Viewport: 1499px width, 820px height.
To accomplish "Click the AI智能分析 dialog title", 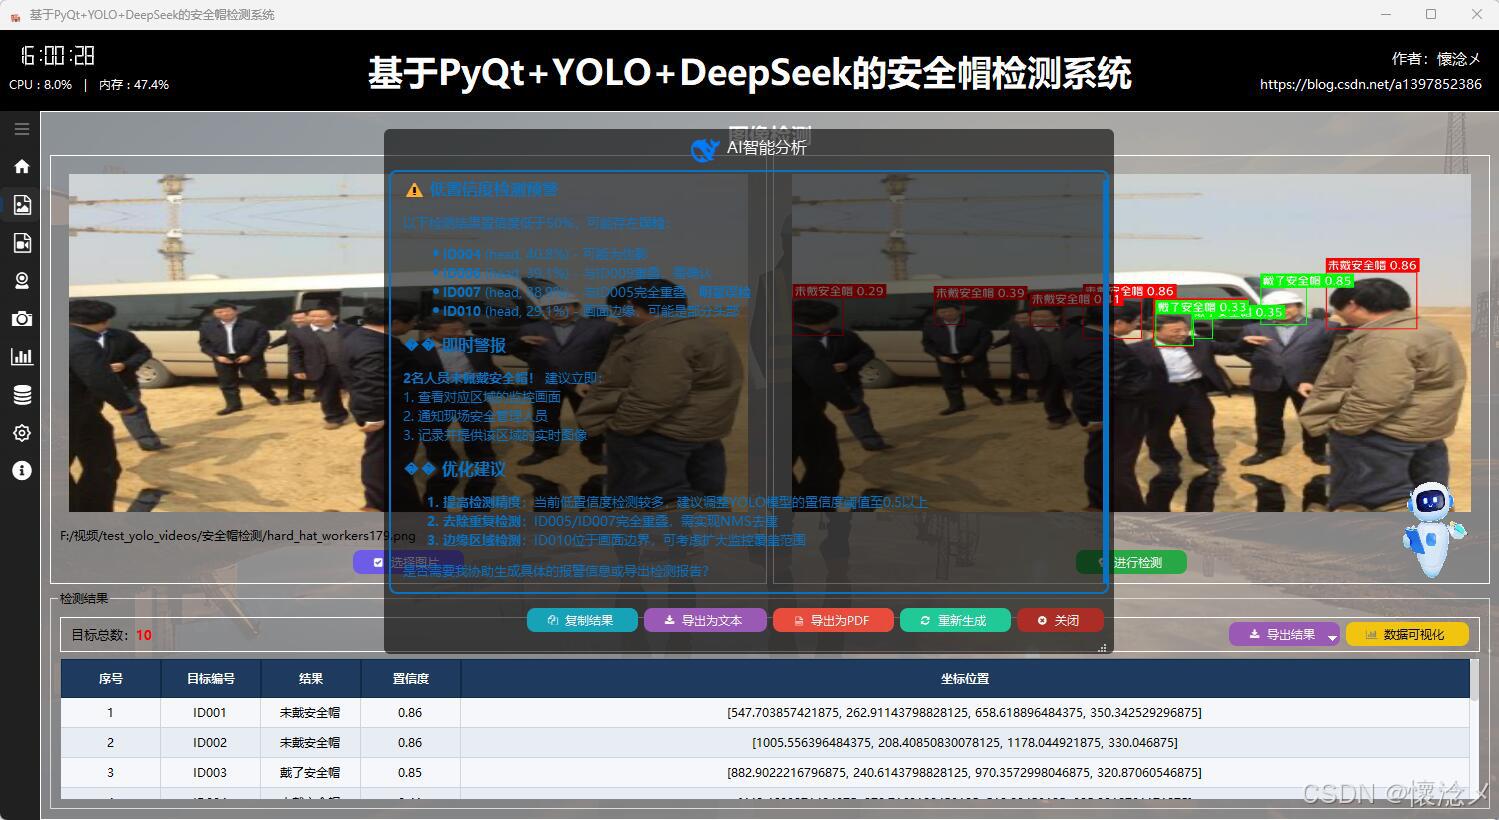I will (766, 148).
